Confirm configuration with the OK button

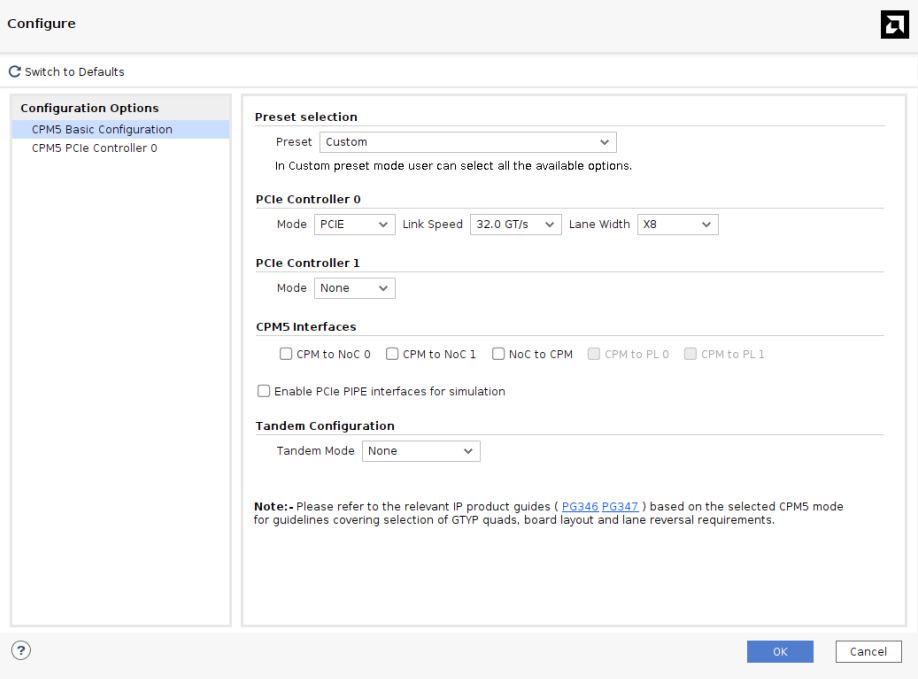[780, 652]
